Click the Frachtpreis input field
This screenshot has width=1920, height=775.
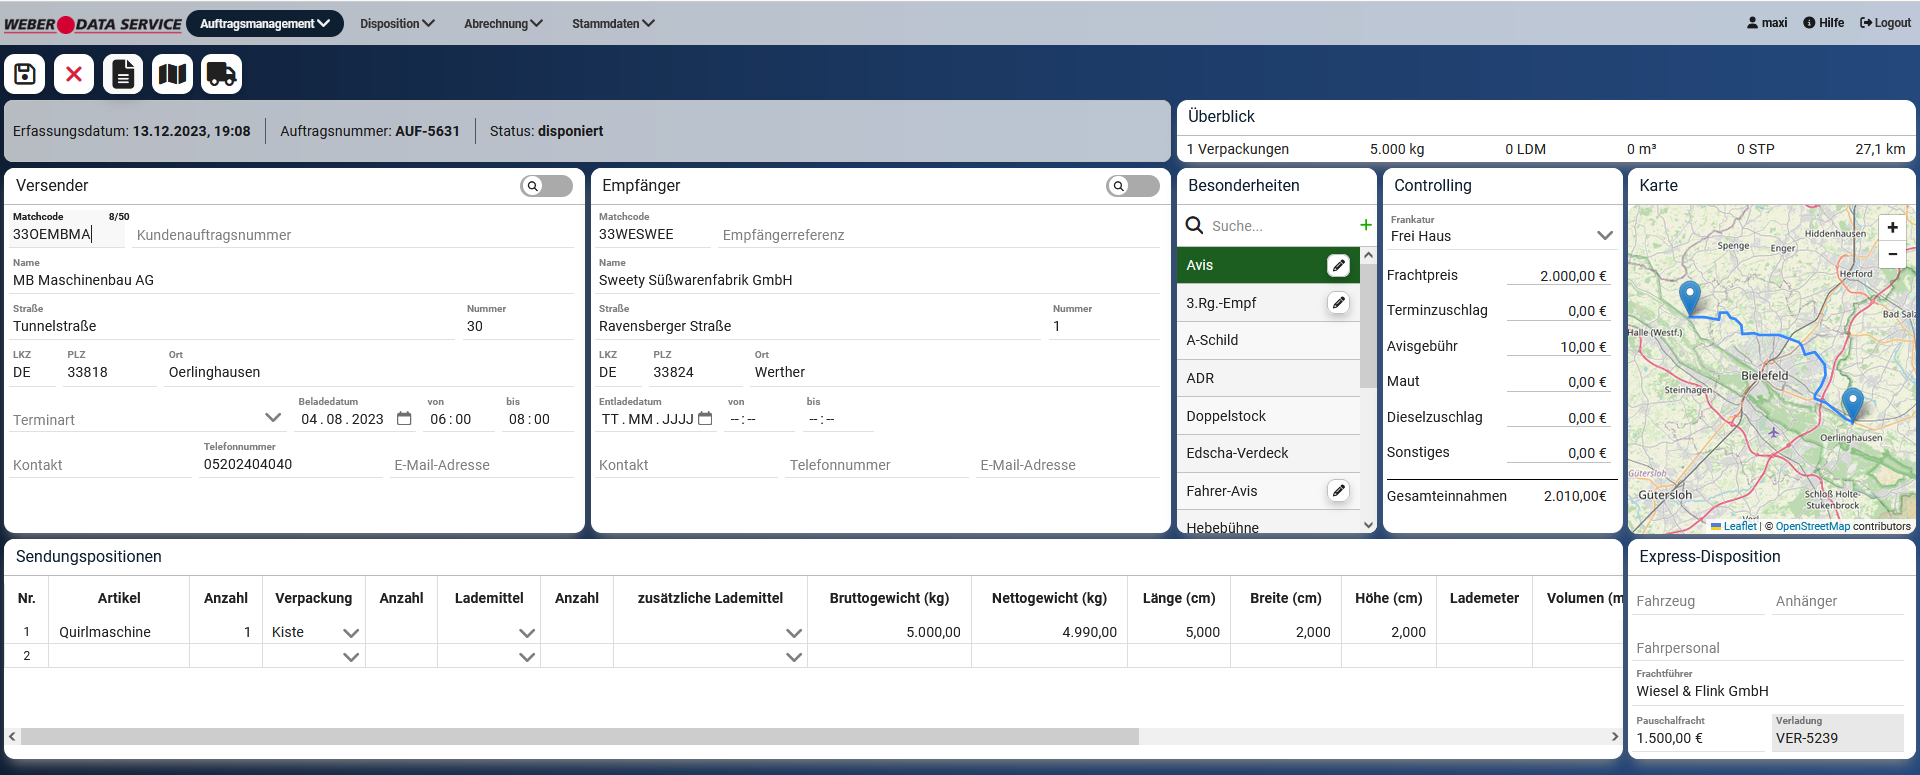1557,276
